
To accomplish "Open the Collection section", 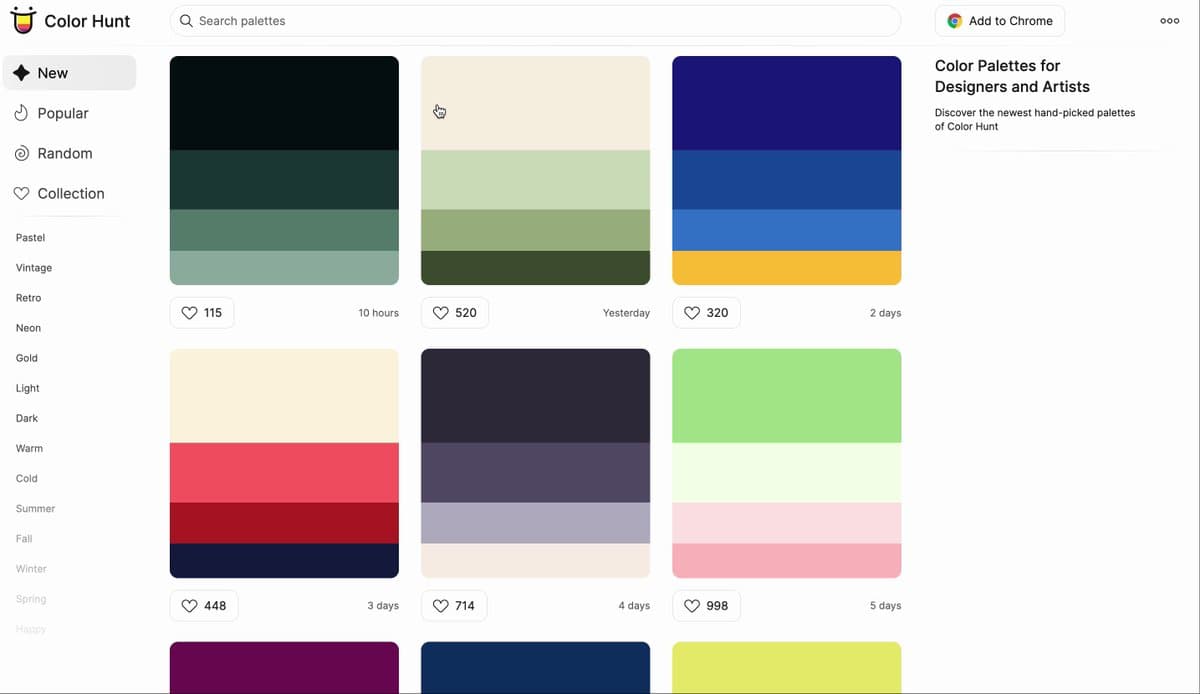I will tap(70, 193).
